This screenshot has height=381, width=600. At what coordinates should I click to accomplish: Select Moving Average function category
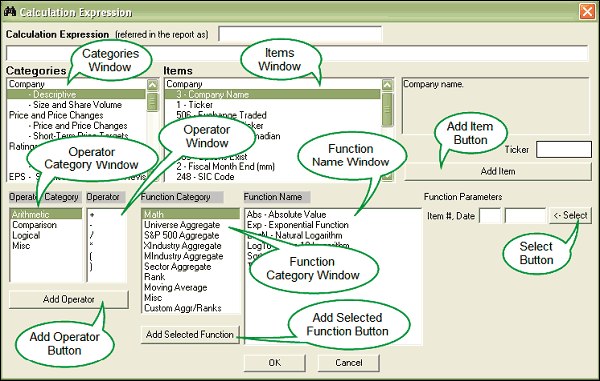[176, 287]
